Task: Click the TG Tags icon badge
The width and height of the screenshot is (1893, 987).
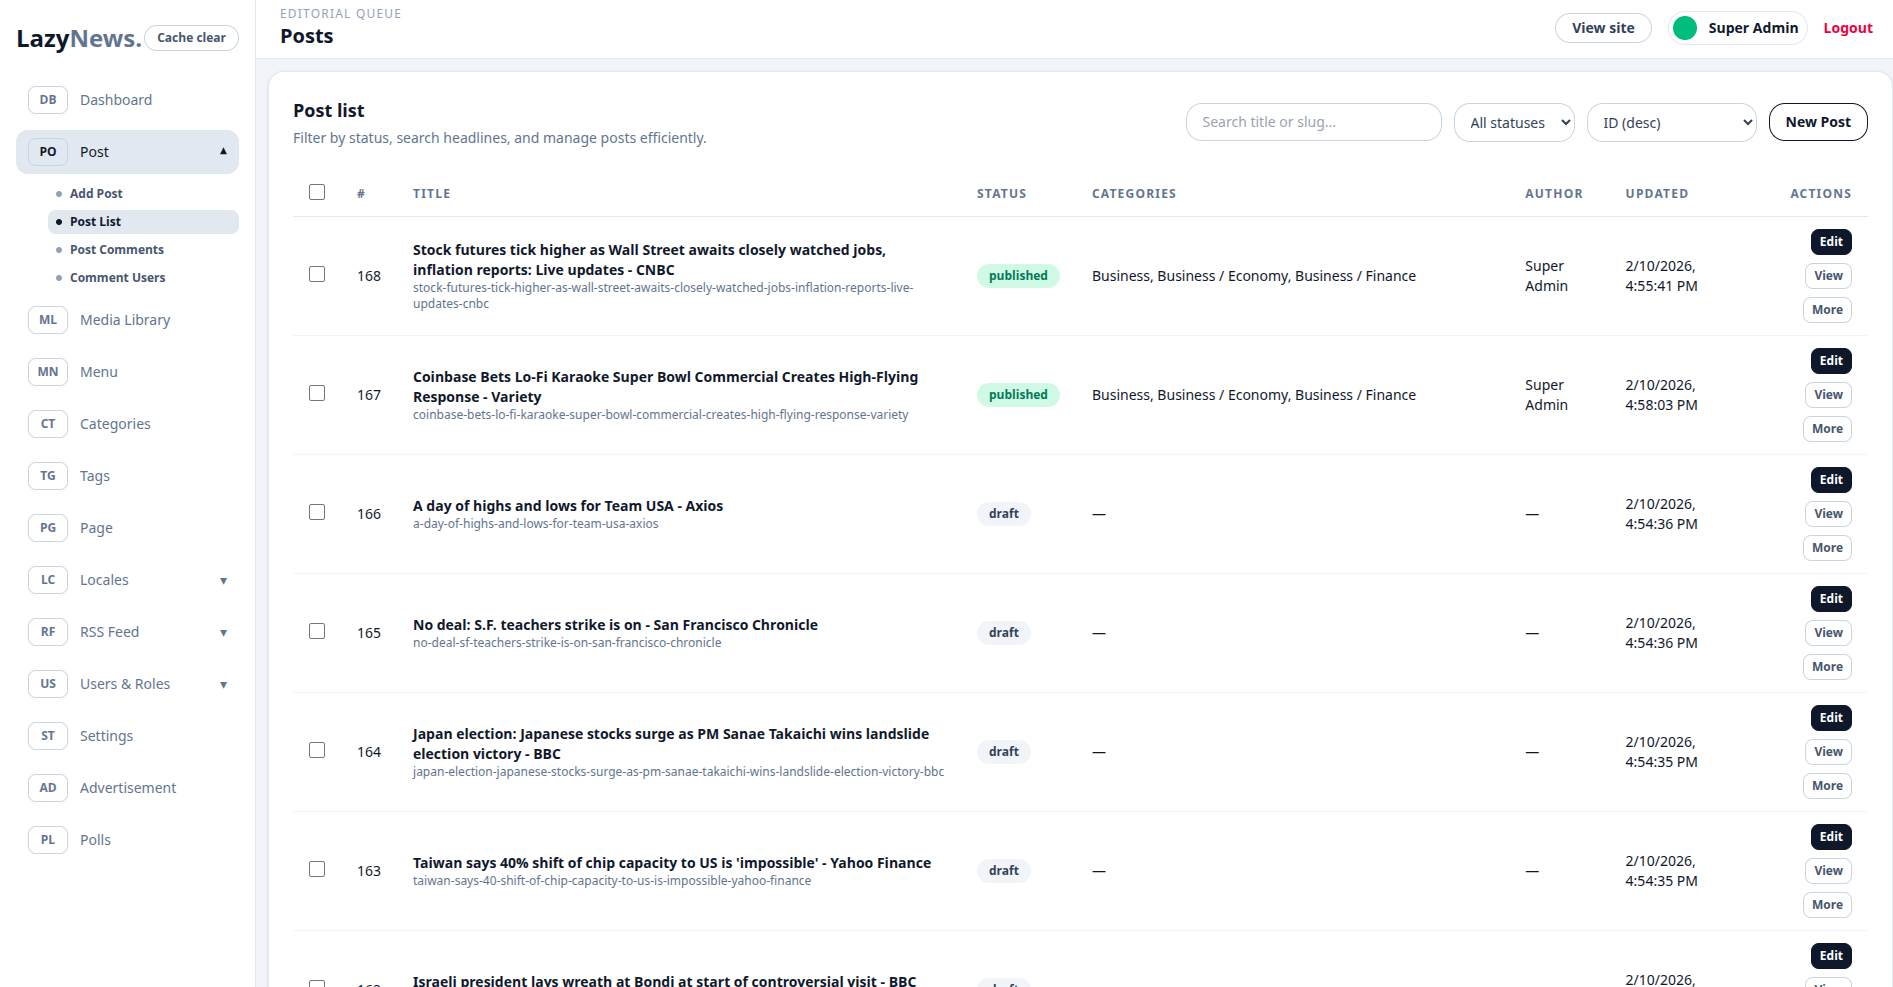Action: coord(48,476)
